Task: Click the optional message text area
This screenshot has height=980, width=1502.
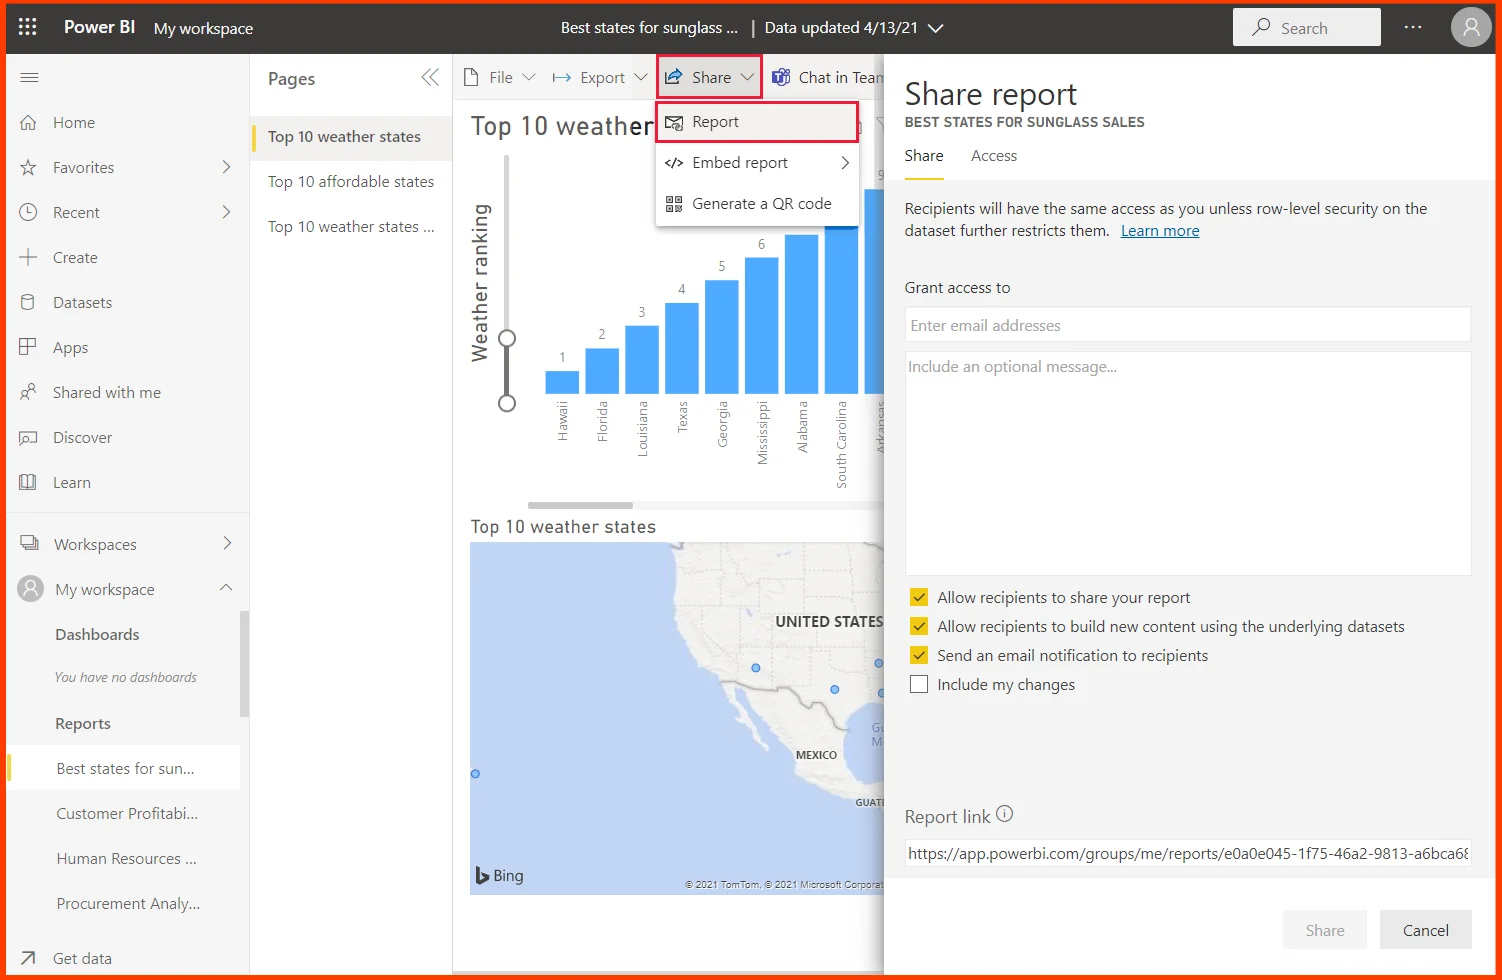Action: [x=1188, y=463]
